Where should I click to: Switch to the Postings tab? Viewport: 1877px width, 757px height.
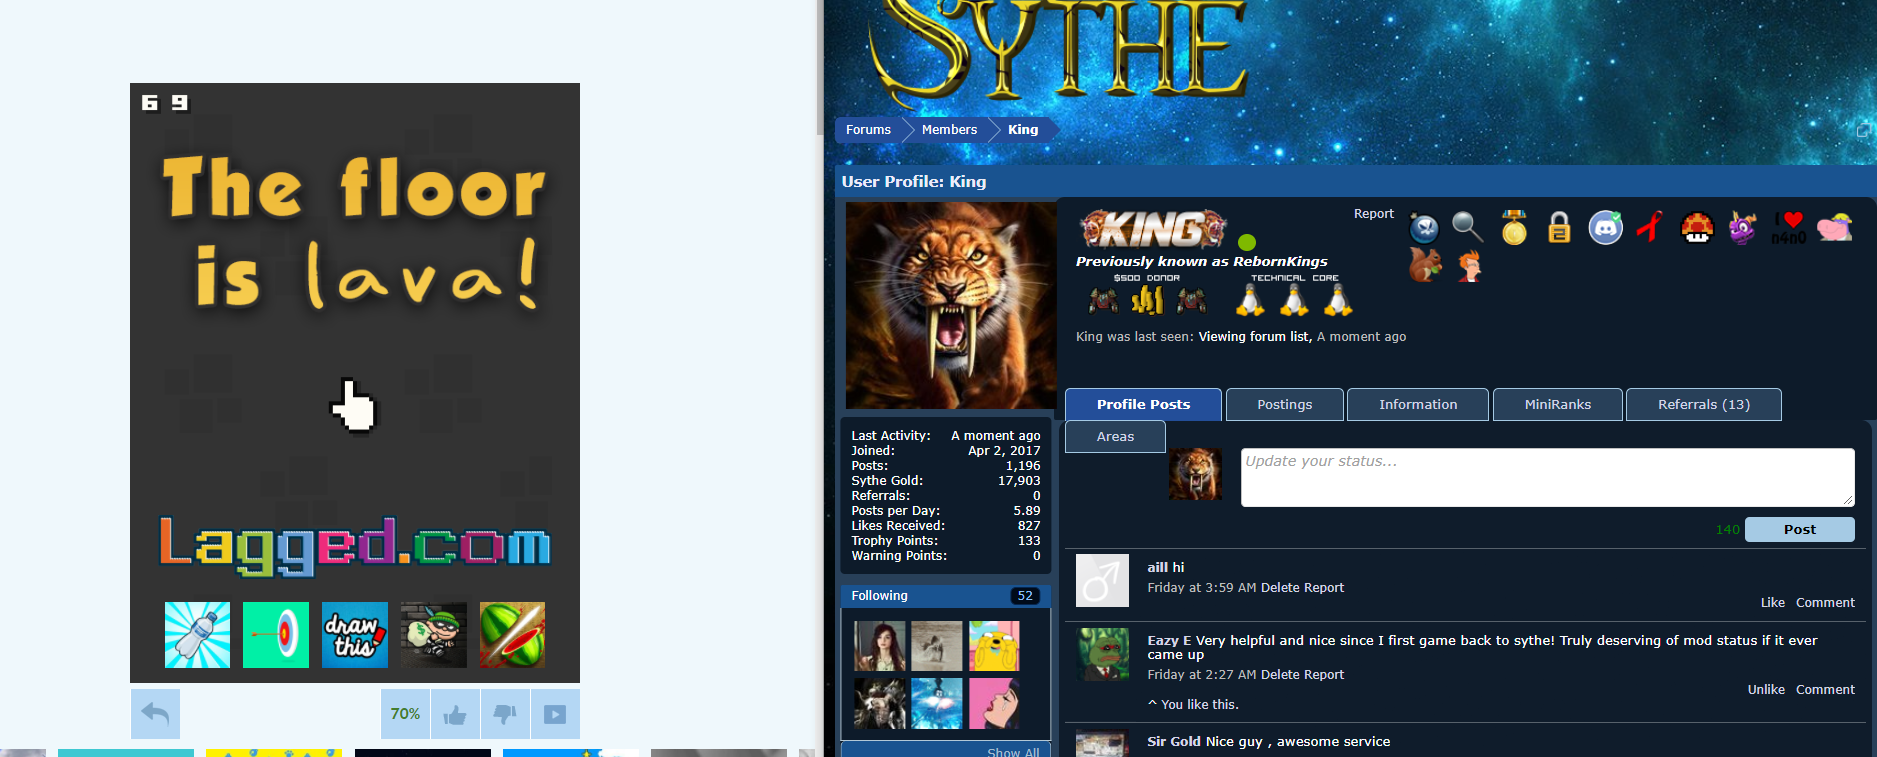pos(1284,405)
